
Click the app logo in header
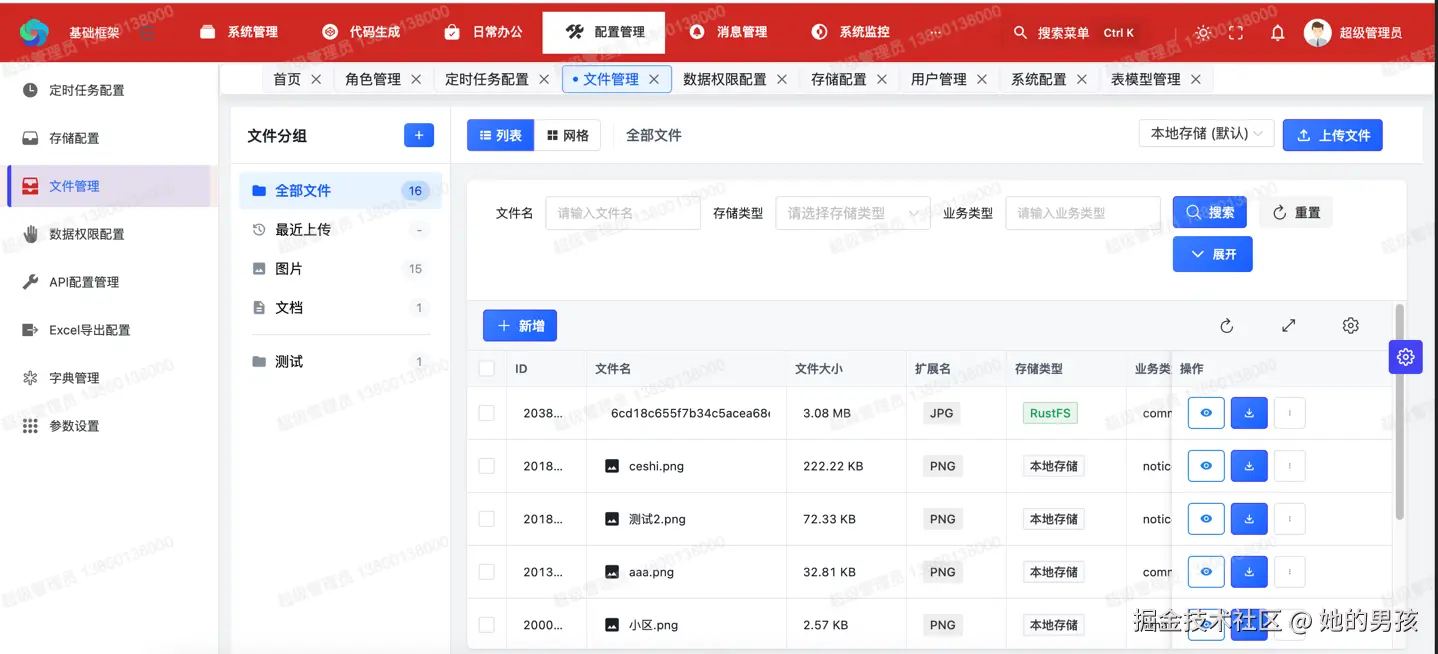point(34,32)
